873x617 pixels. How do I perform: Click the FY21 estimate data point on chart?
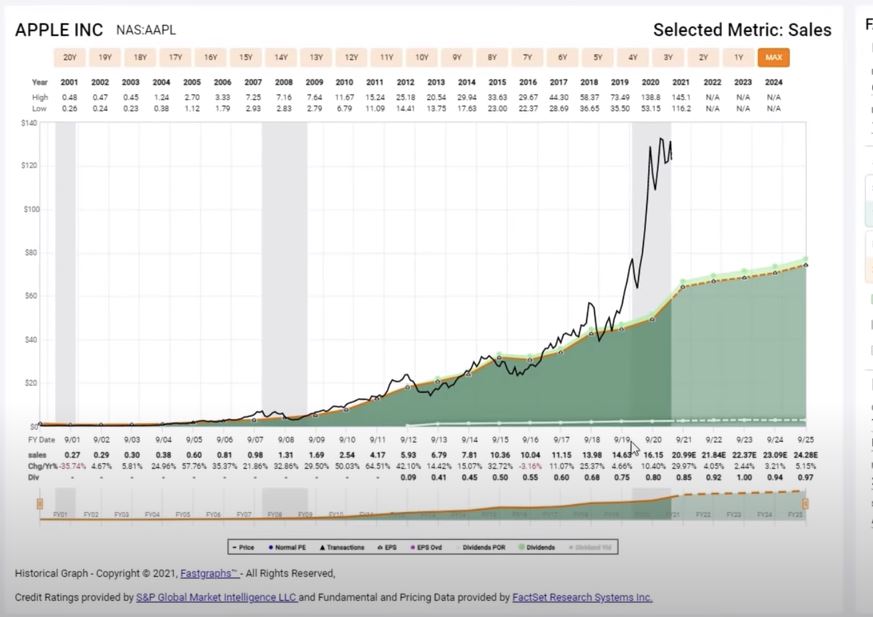[683, 287]
